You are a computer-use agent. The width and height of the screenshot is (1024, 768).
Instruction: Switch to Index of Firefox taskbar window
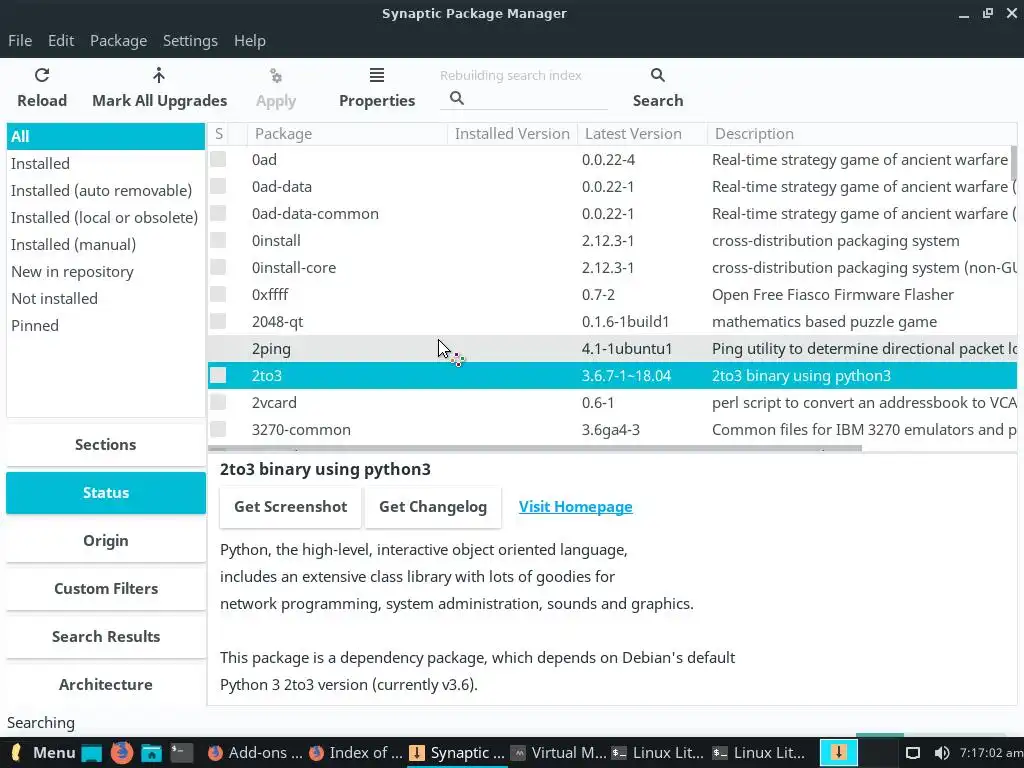tap(356, 753)
